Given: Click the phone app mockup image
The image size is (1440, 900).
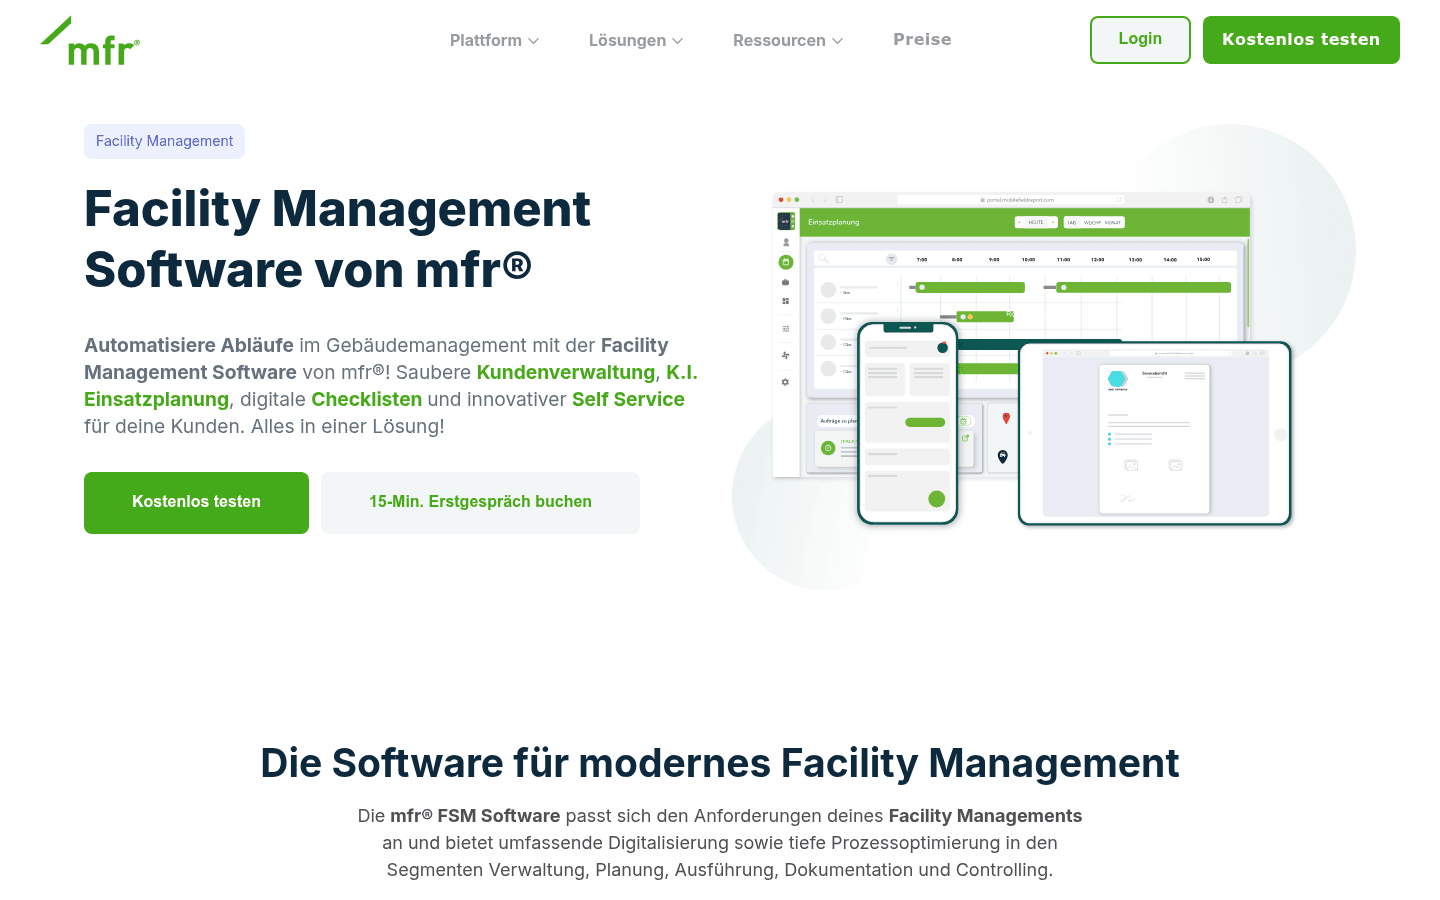Looking at the screenshot, I should coord(908,423).
